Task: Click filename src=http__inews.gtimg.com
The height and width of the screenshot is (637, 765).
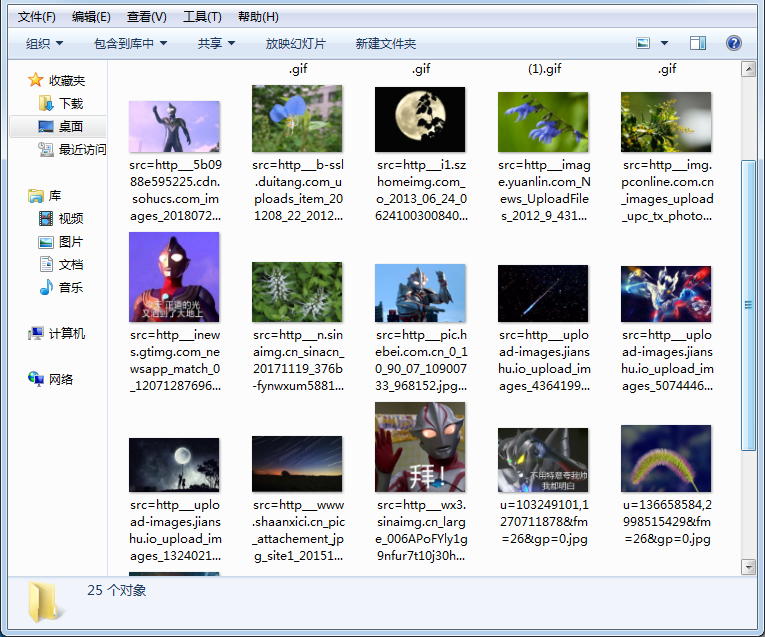Action: (x=175, y=360)
